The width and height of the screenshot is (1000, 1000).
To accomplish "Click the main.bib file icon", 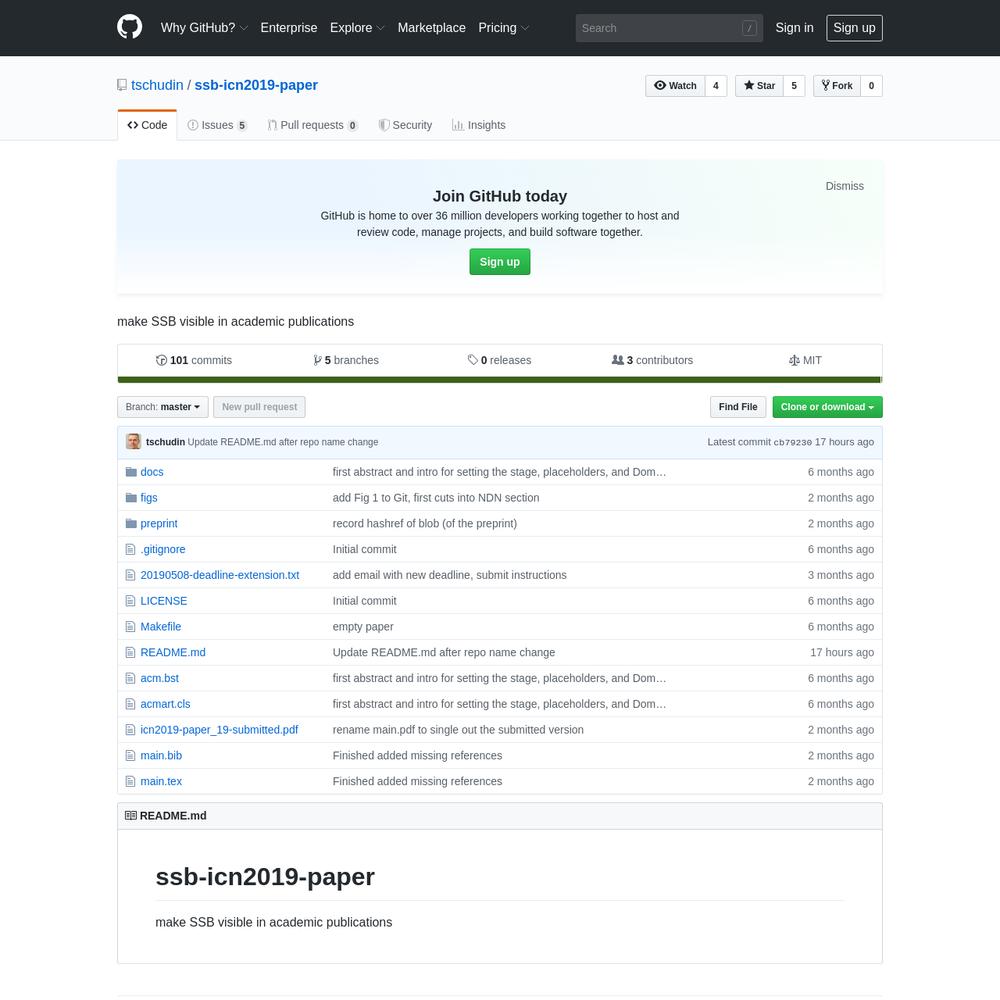I will 131,756.
